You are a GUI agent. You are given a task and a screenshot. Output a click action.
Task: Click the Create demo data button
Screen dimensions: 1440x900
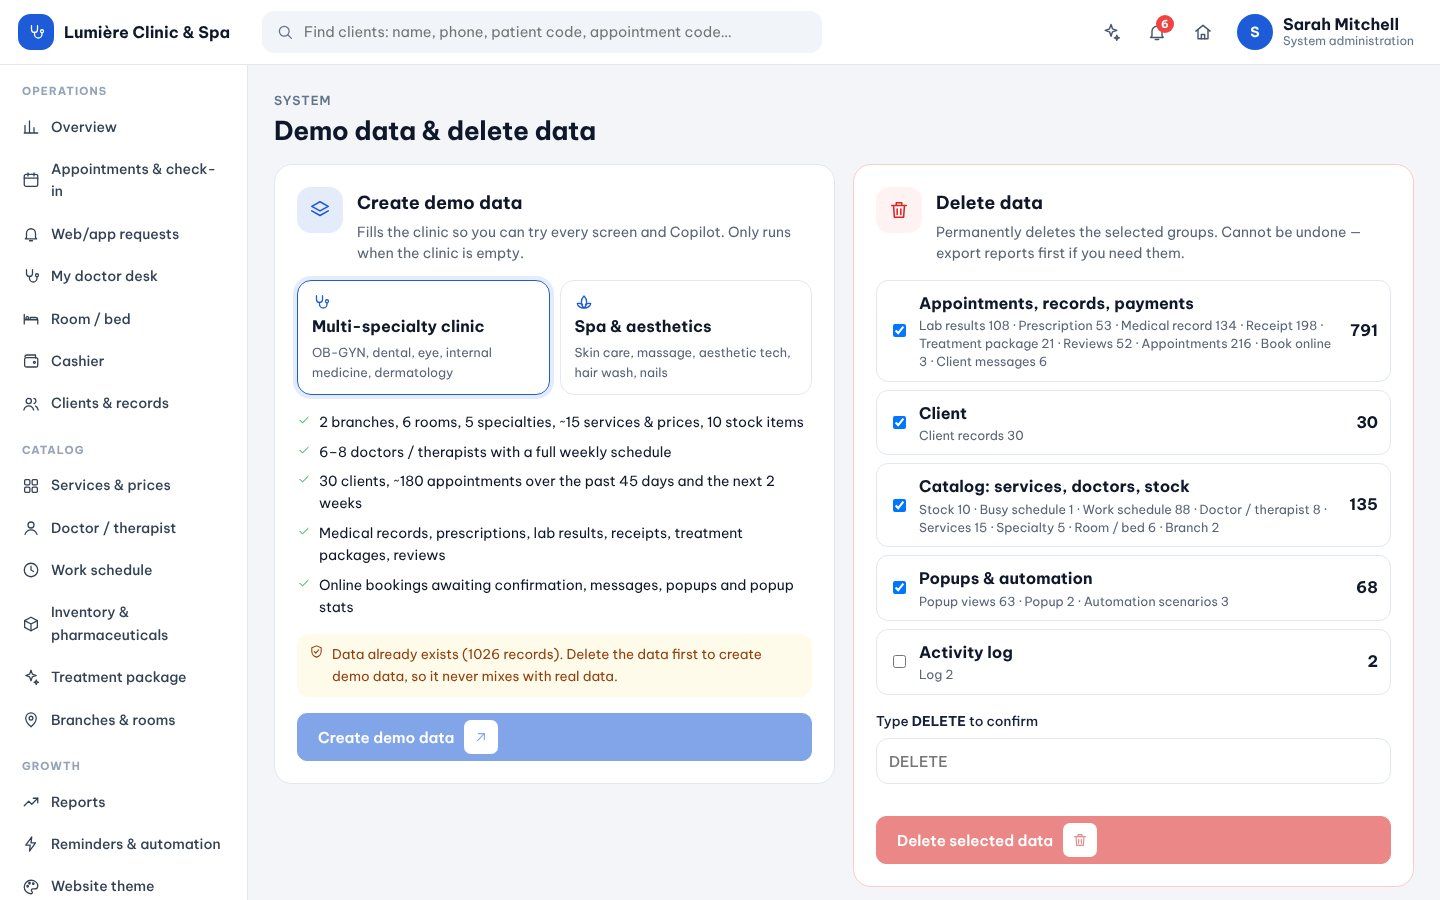point(554,737)
